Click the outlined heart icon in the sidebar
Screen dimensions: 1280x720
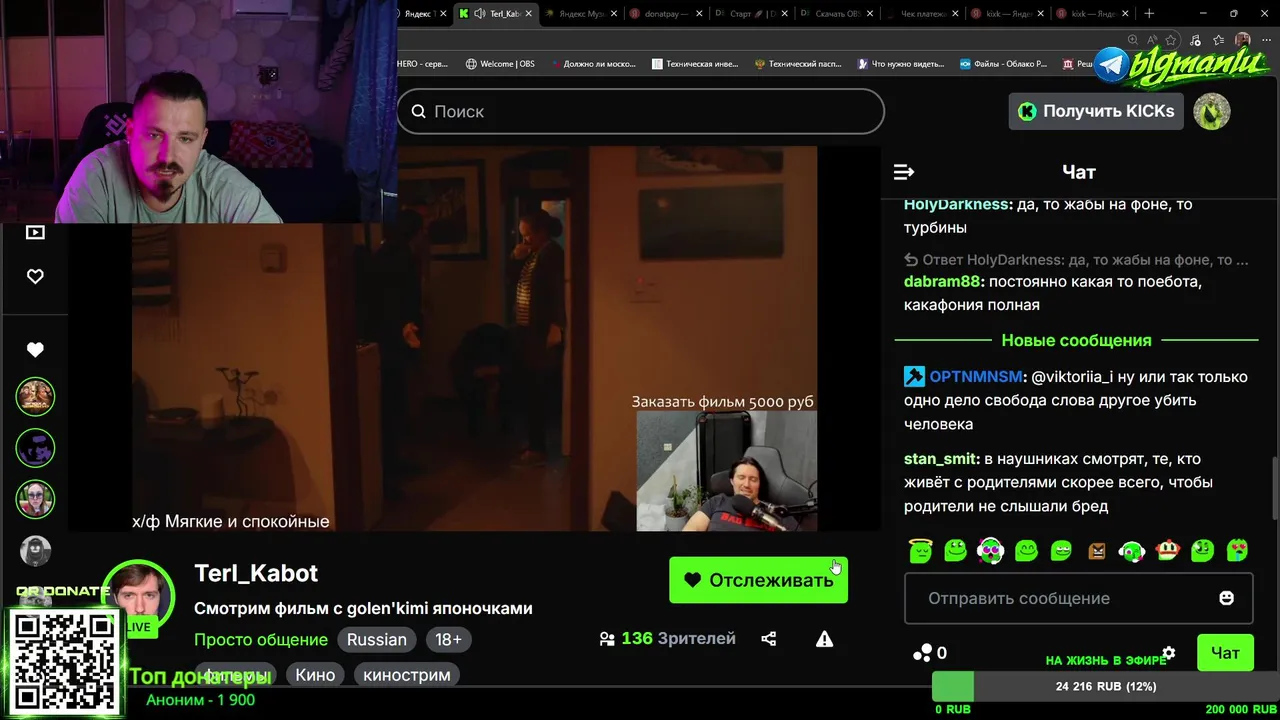coord(35,276)
